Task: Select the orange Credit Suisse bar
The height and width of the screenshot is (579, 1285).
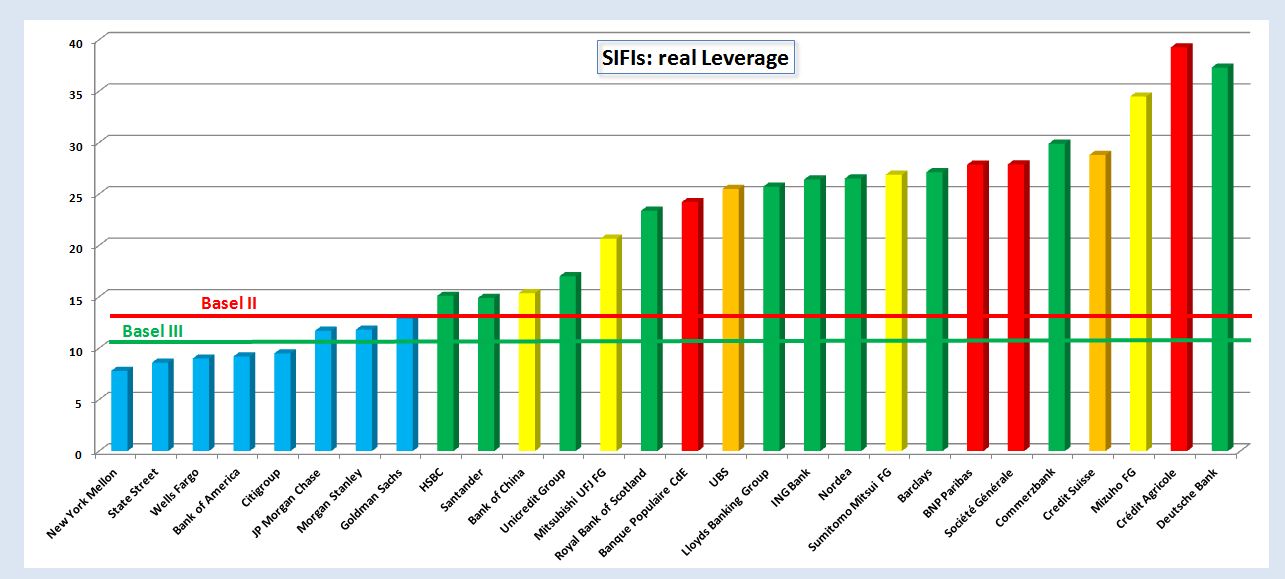Action: (x=1100, y=303)
